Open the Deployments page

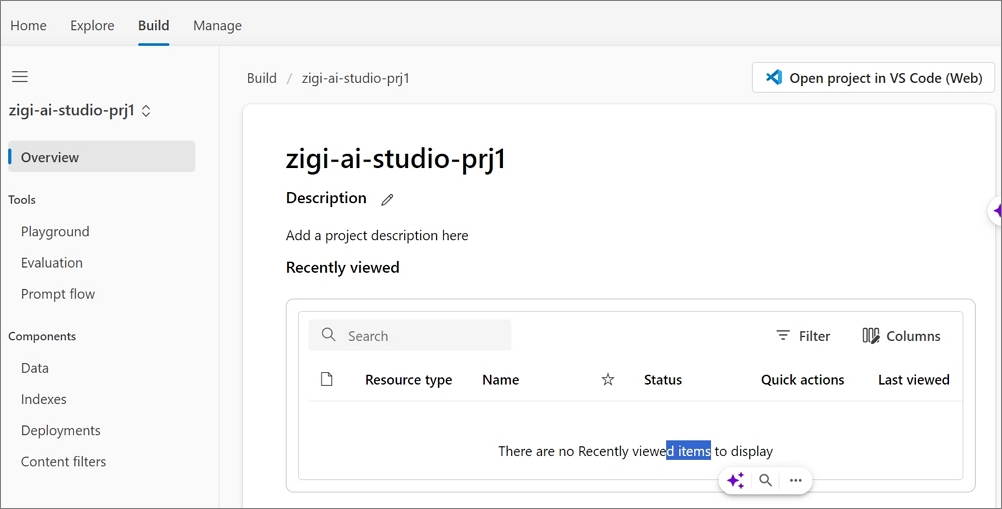pos(61,430)
